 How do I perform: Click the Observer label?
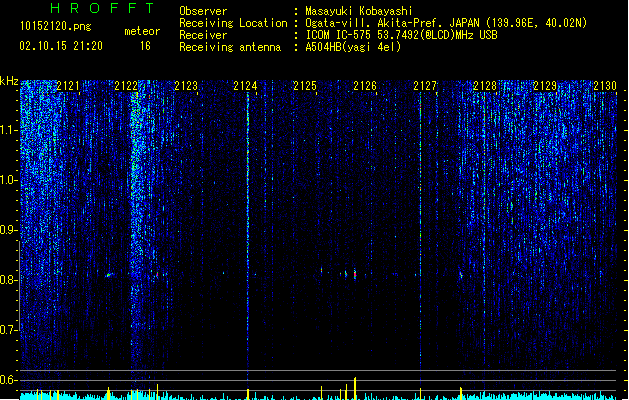click(x=203, y=11)
